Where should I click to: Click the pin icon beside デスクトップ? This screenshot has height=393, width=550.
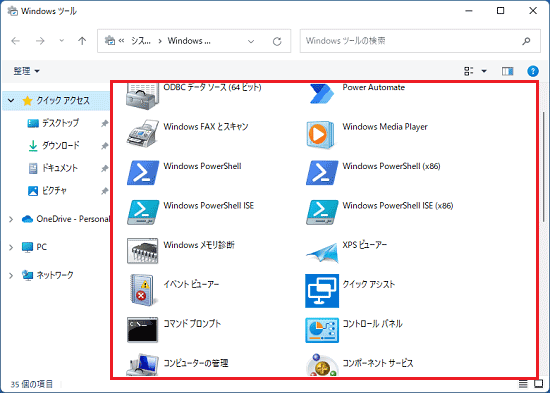click(x=105, y=124)
